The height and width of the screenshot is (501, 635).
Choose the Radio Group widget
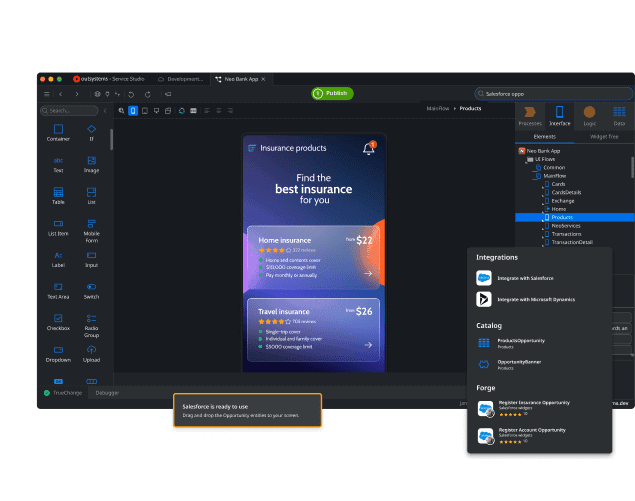[x=92, y=326]
